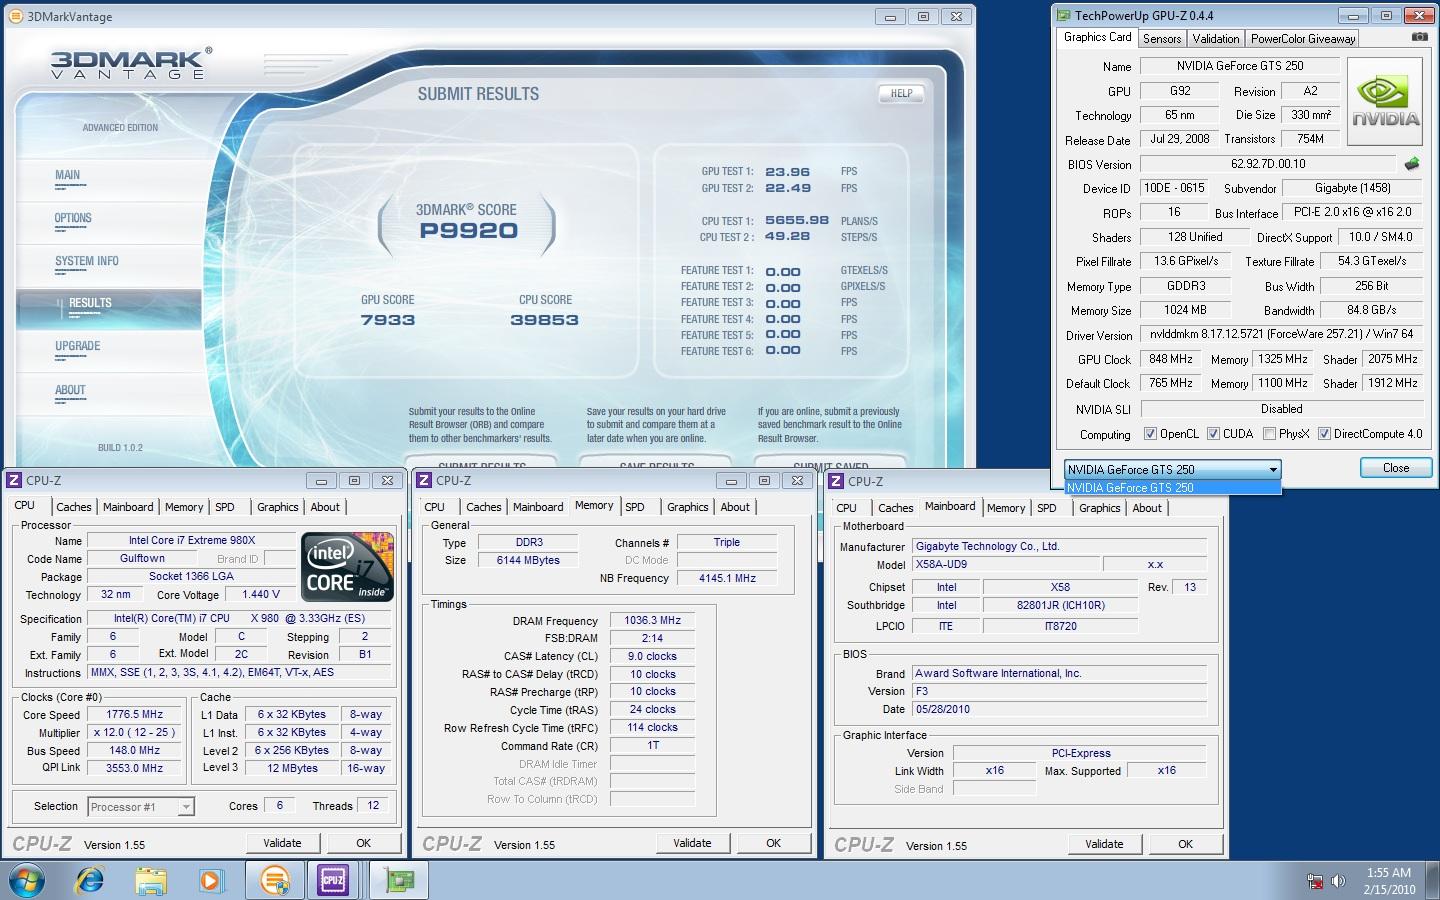Click the Name field Intel Core i7 Extreme 980X
The image size is (1440, 900).
192,540
